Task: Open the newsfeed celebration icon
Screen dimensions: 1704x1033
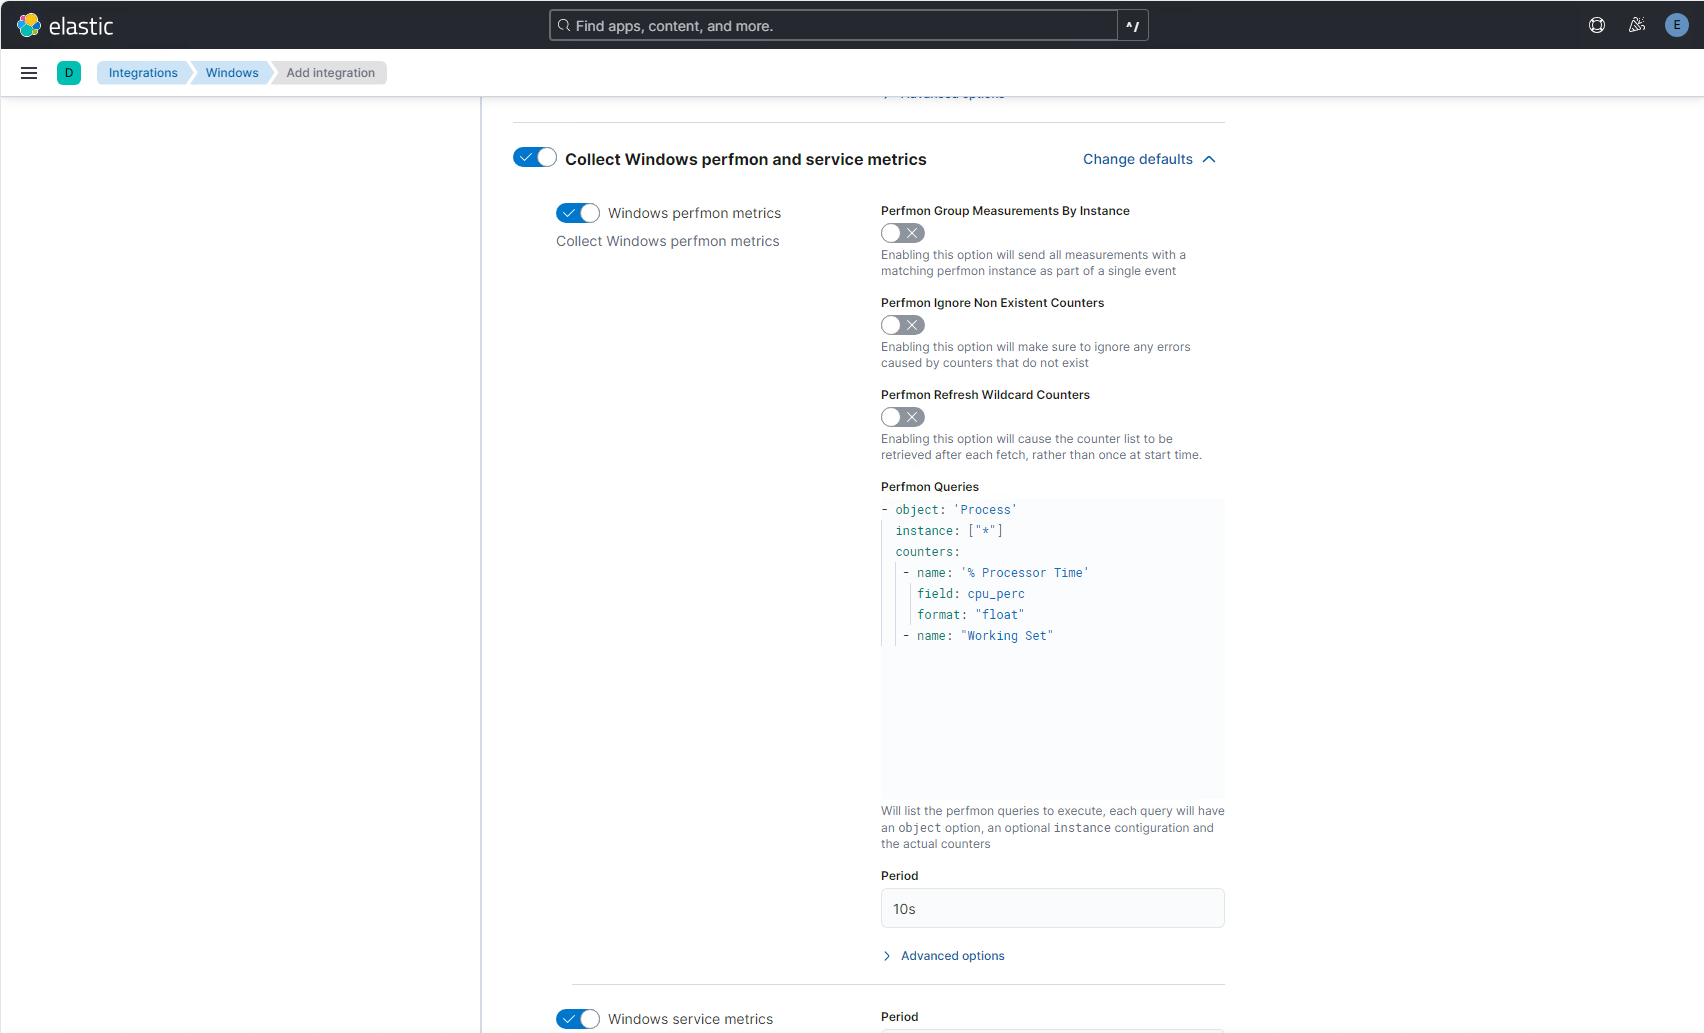Action: 1637,25
